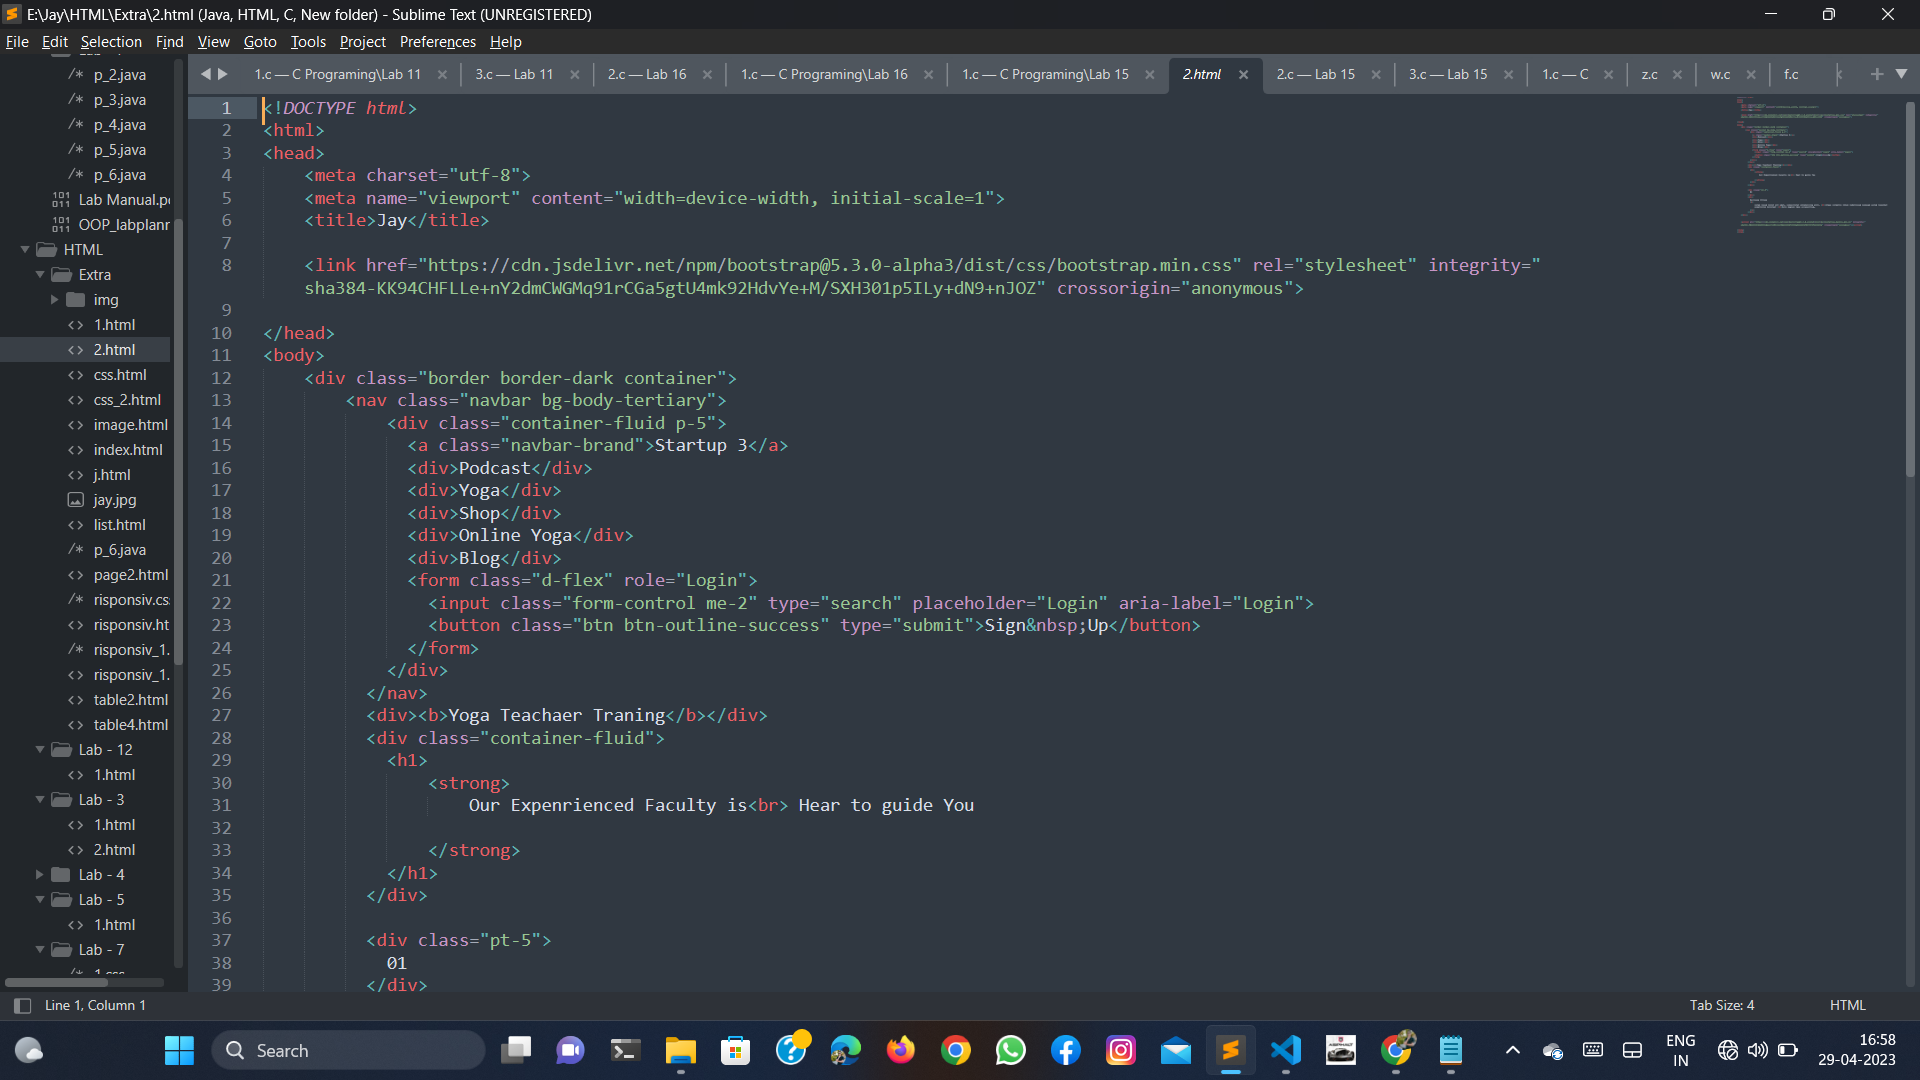The width and height of the screenshot is (1920, 1080).
Task: Close the 2.html tab
Action: tap(1243, 75)
